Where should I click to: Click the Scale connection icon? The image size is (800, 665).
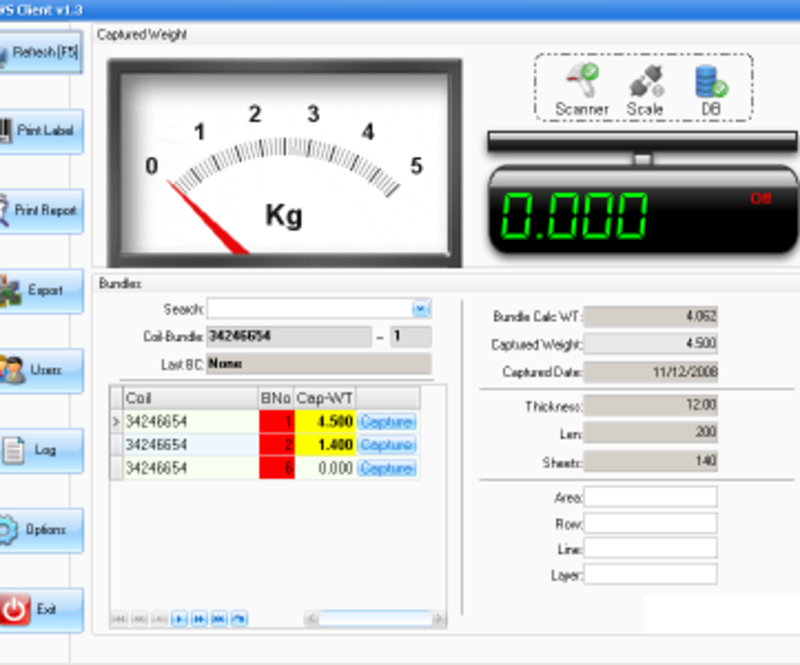click(646, 81)
